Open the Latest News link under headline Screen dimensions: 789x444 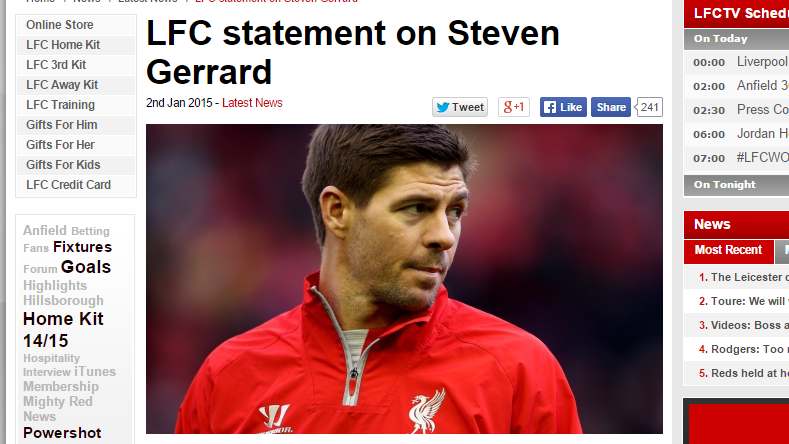click(x=252, y=103)
